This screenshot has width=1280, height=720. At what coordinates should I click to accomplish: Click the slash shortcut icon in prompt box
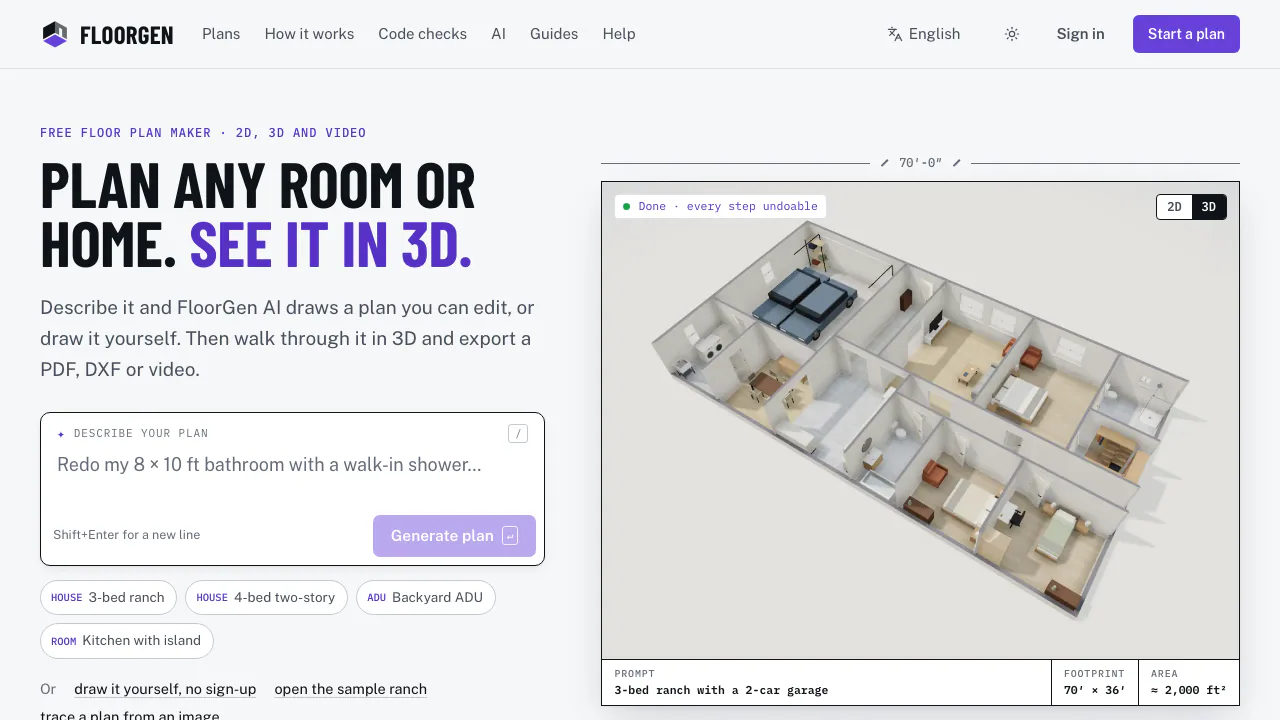click(518, 433)
